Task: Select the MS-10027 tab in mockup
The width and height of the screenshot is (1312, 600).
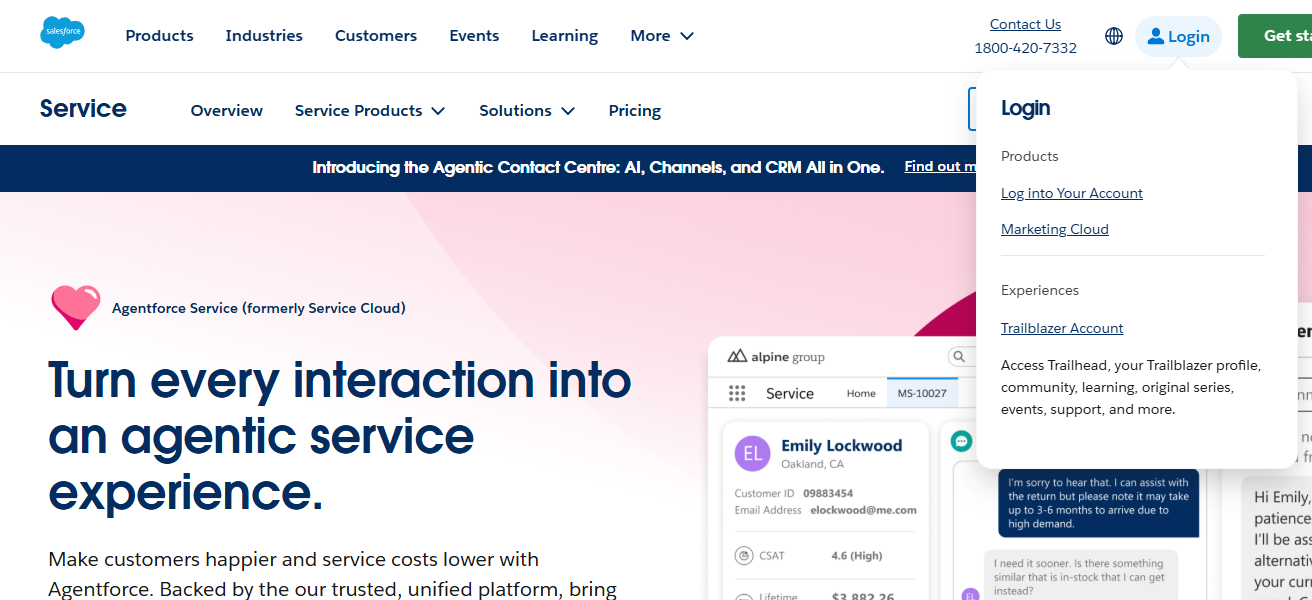Action: (922, 393)
